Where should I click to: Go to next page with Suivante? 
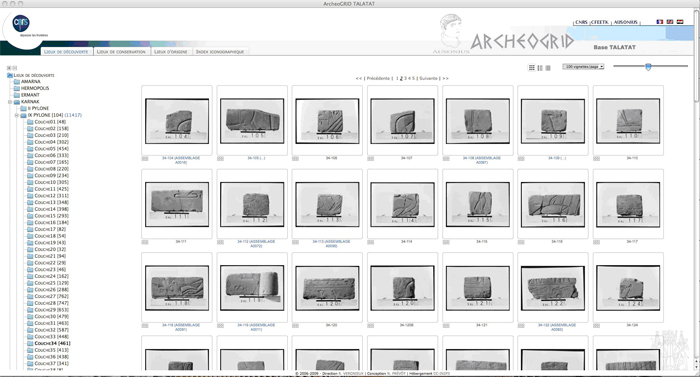[429, 78]
